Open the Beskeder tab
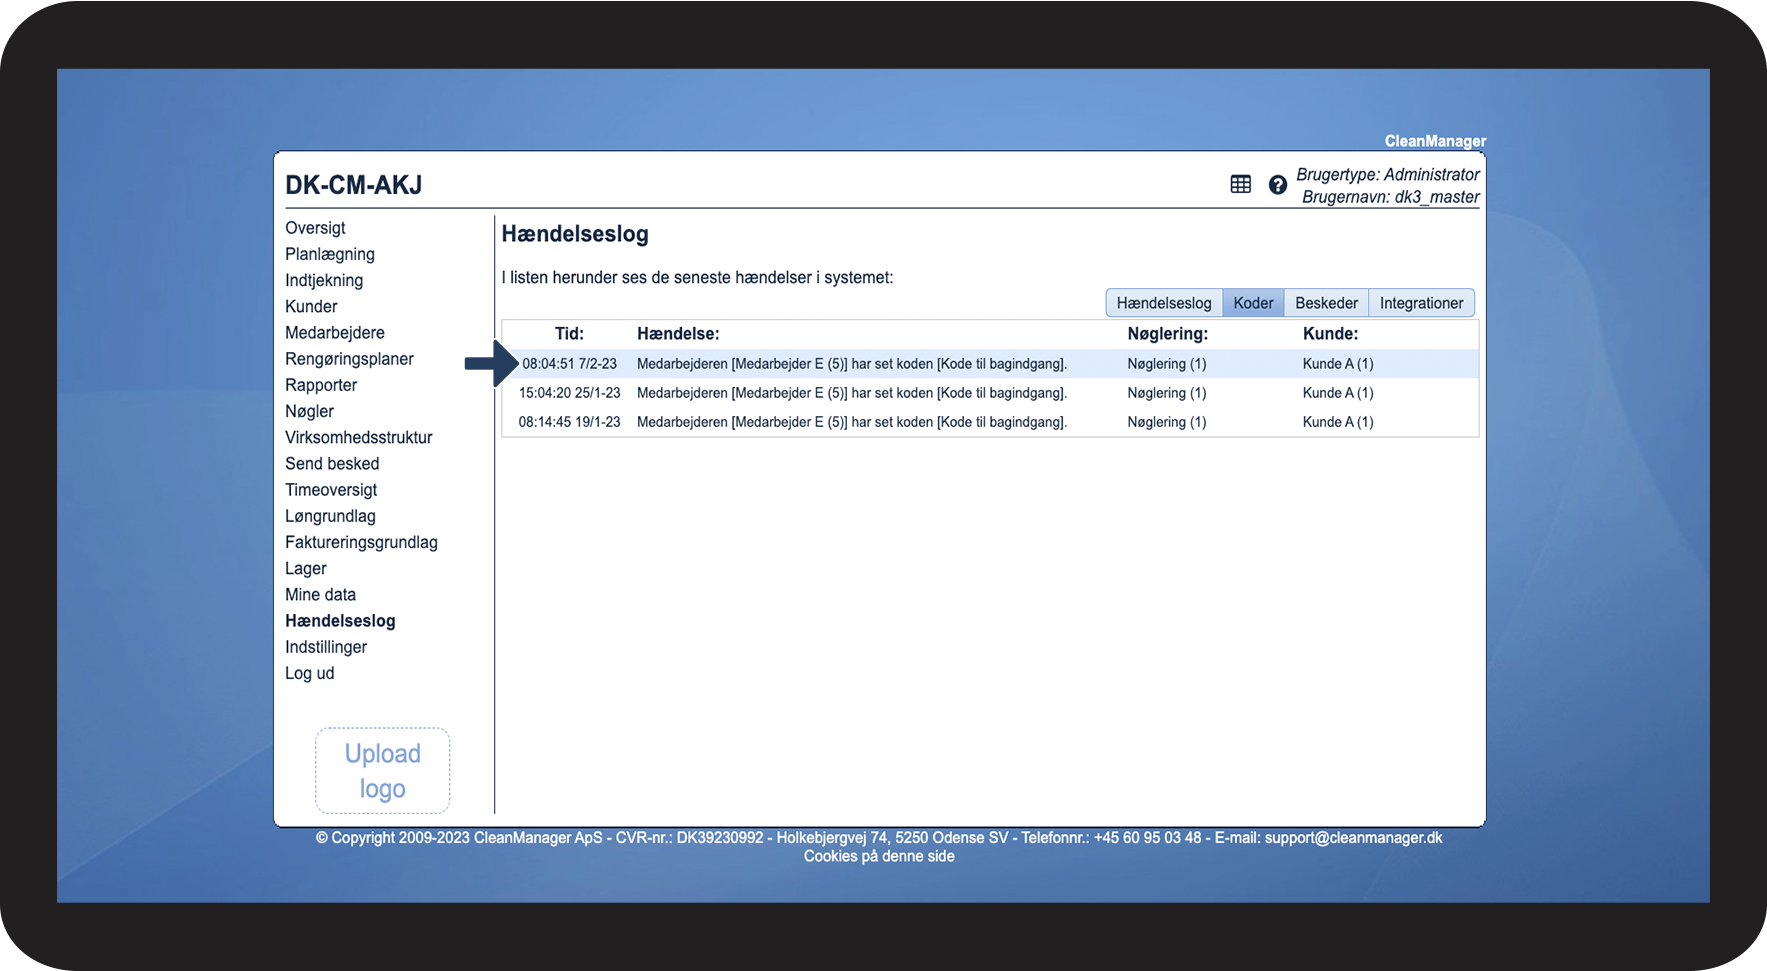This screenshot has height=971, width=1767. [1326, 303]
